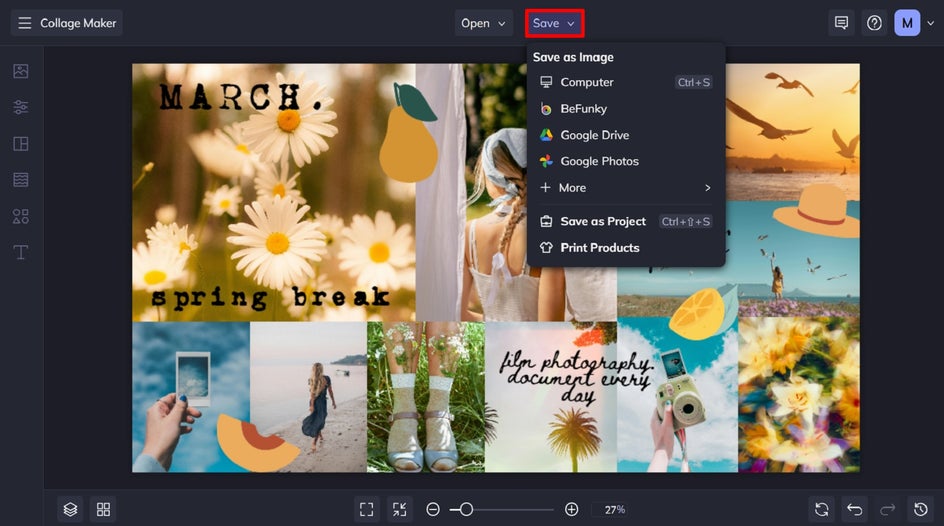Select the sun hat graphic

(x=817, y=211)
